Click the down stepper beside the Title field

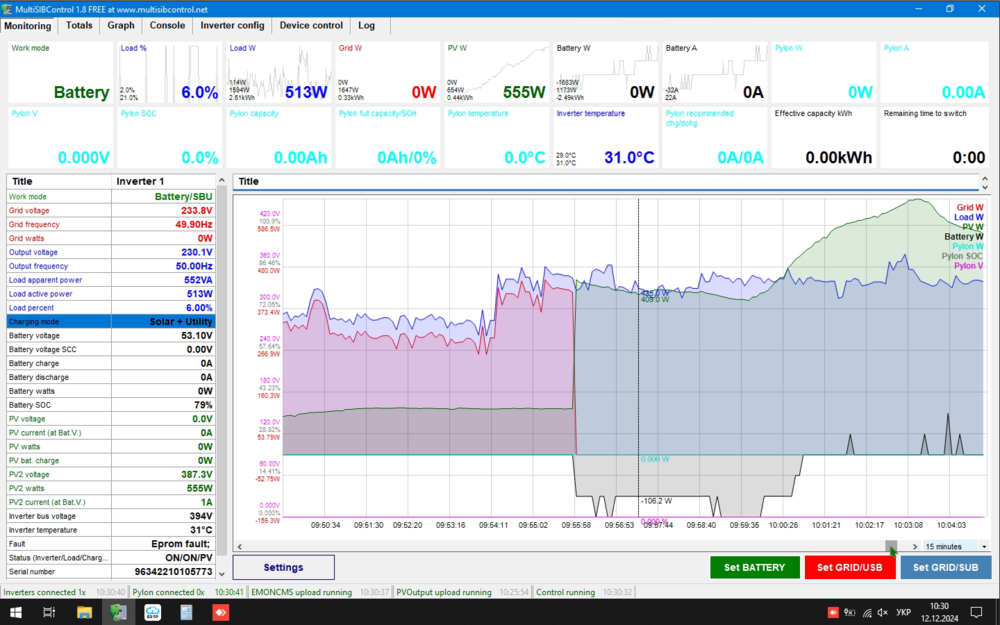point(984,187)
